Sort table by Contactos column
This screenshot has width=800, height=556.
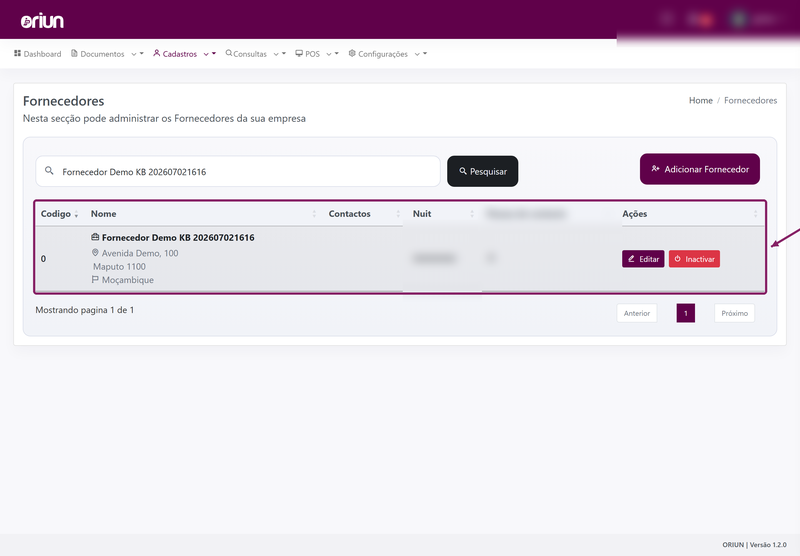[x=364, y=214]
